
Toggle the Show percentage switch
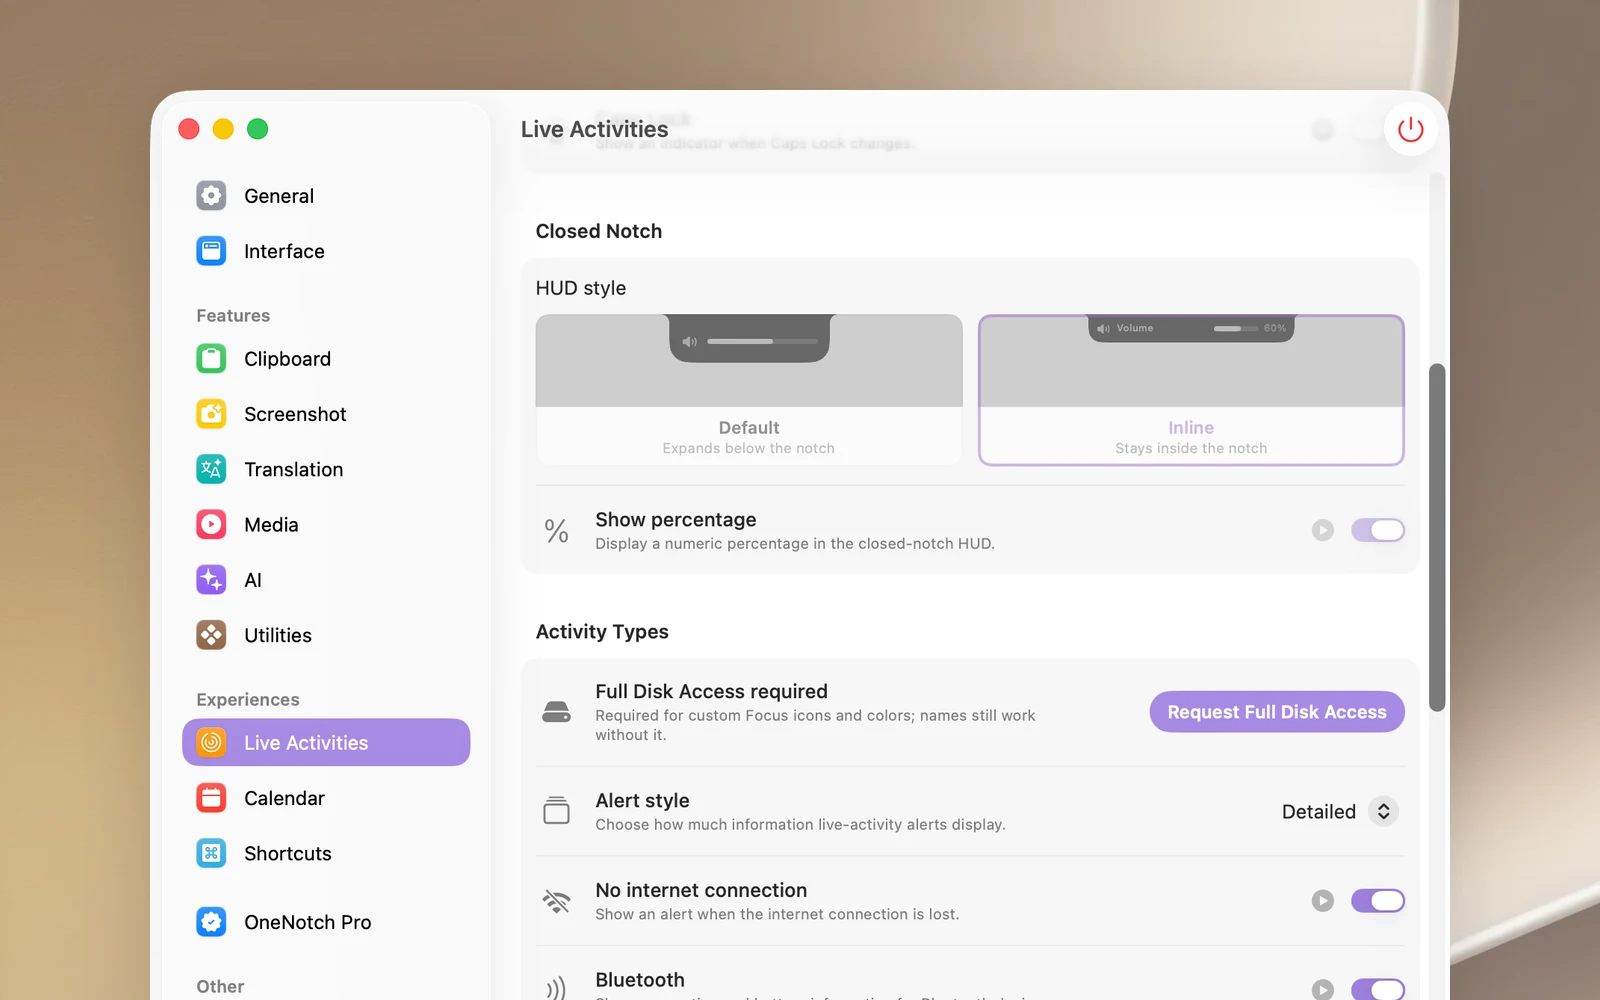point(1377,530)
